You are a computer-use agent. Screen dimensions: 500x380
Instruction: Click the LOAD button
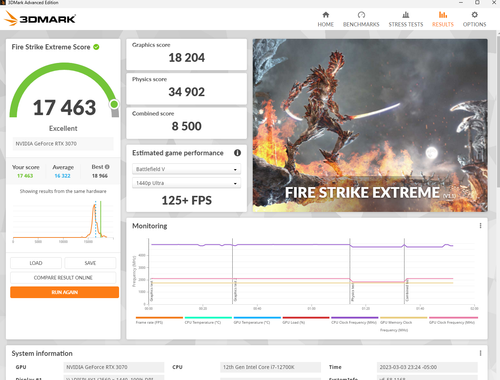click(x=36, y=263)
